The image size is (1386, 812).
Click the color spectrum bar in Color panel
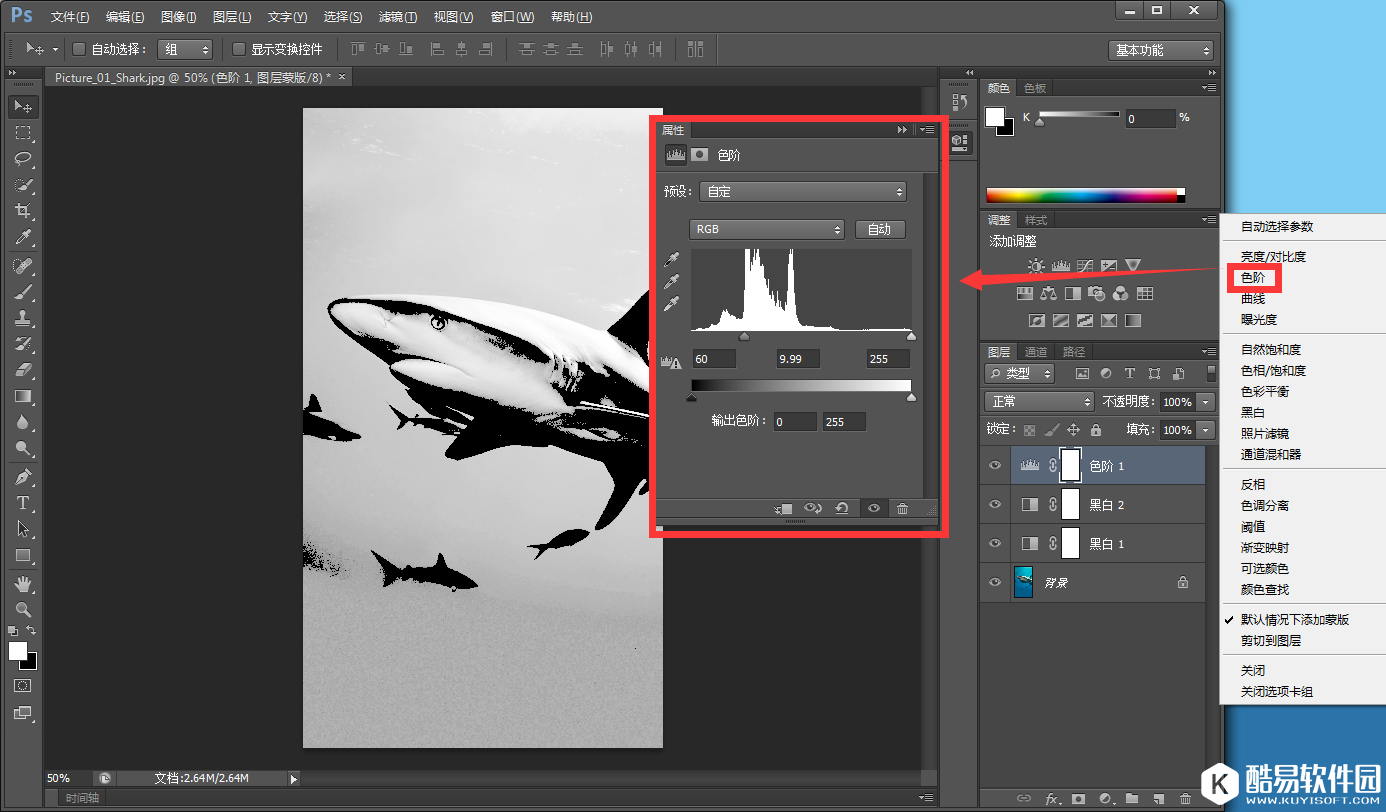1084,195
